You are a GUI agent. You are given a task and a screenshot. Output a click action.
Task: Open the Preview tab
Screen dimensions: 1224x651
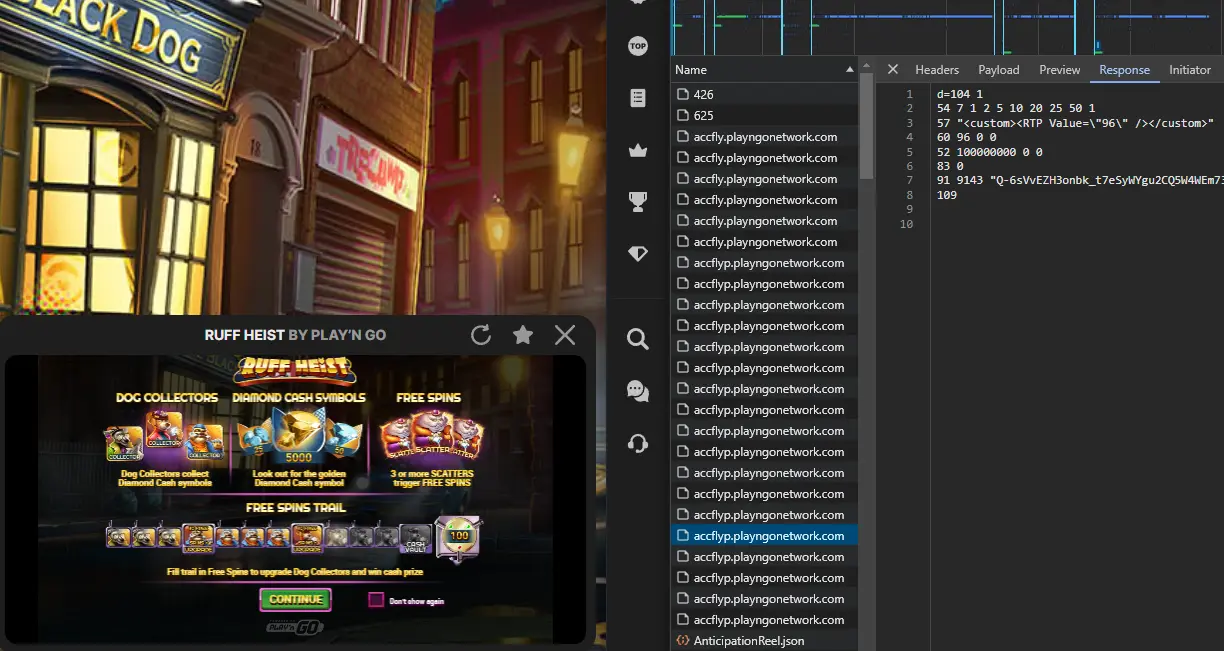pyautogui.click(x=1060, y=70)
